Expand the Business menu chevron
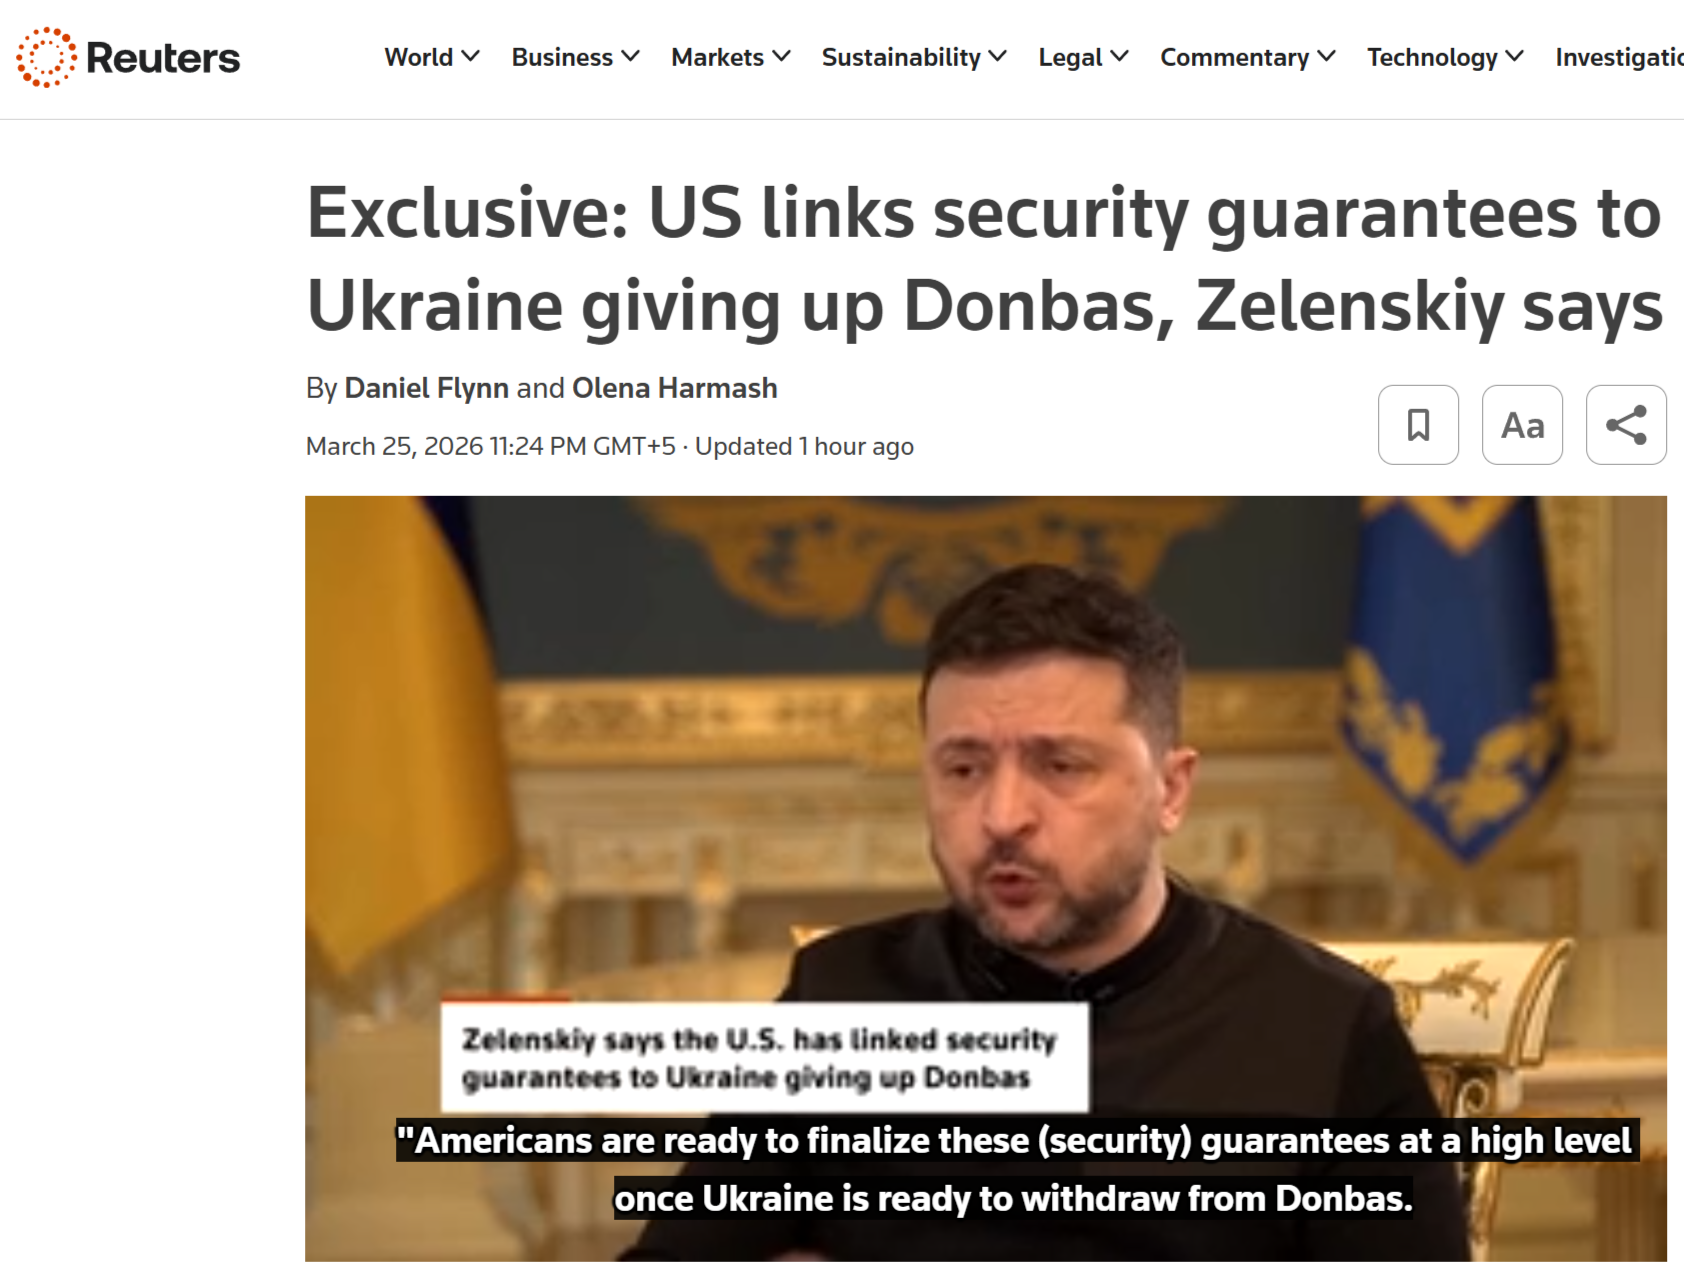This screenshot has width=1684, height=1272. 630,57
